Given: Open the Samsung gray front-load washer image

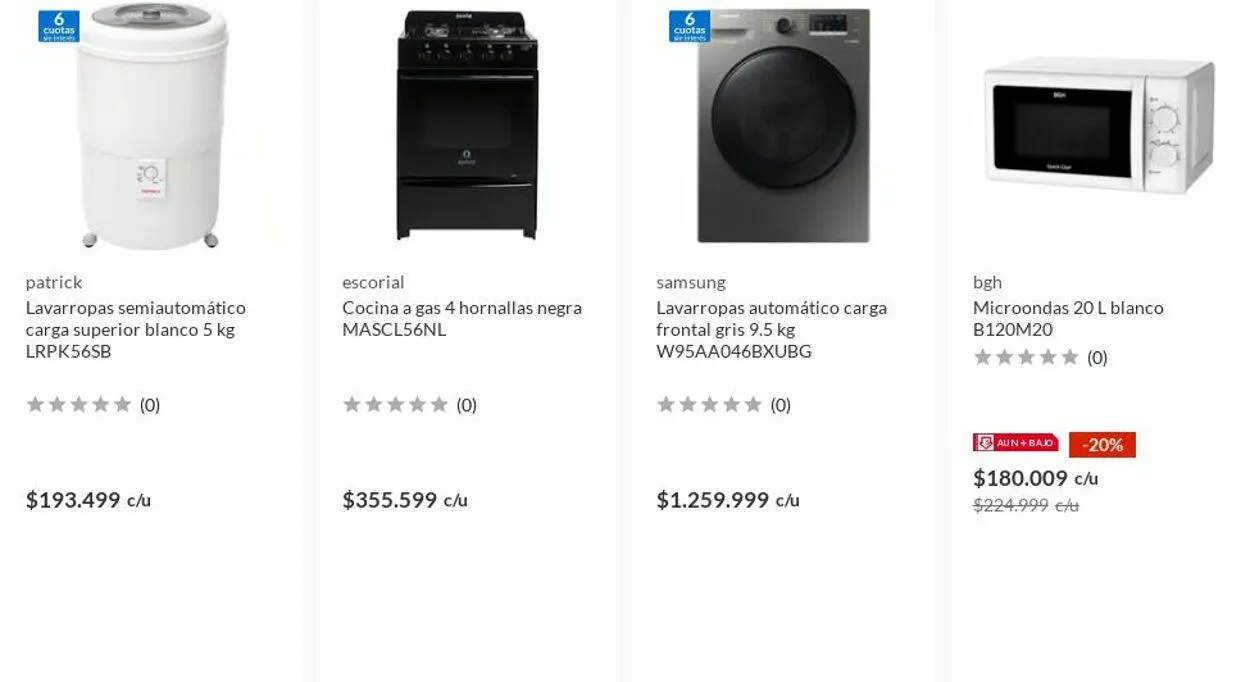Looking at the screenshot, I should click(x=783, y=126).
